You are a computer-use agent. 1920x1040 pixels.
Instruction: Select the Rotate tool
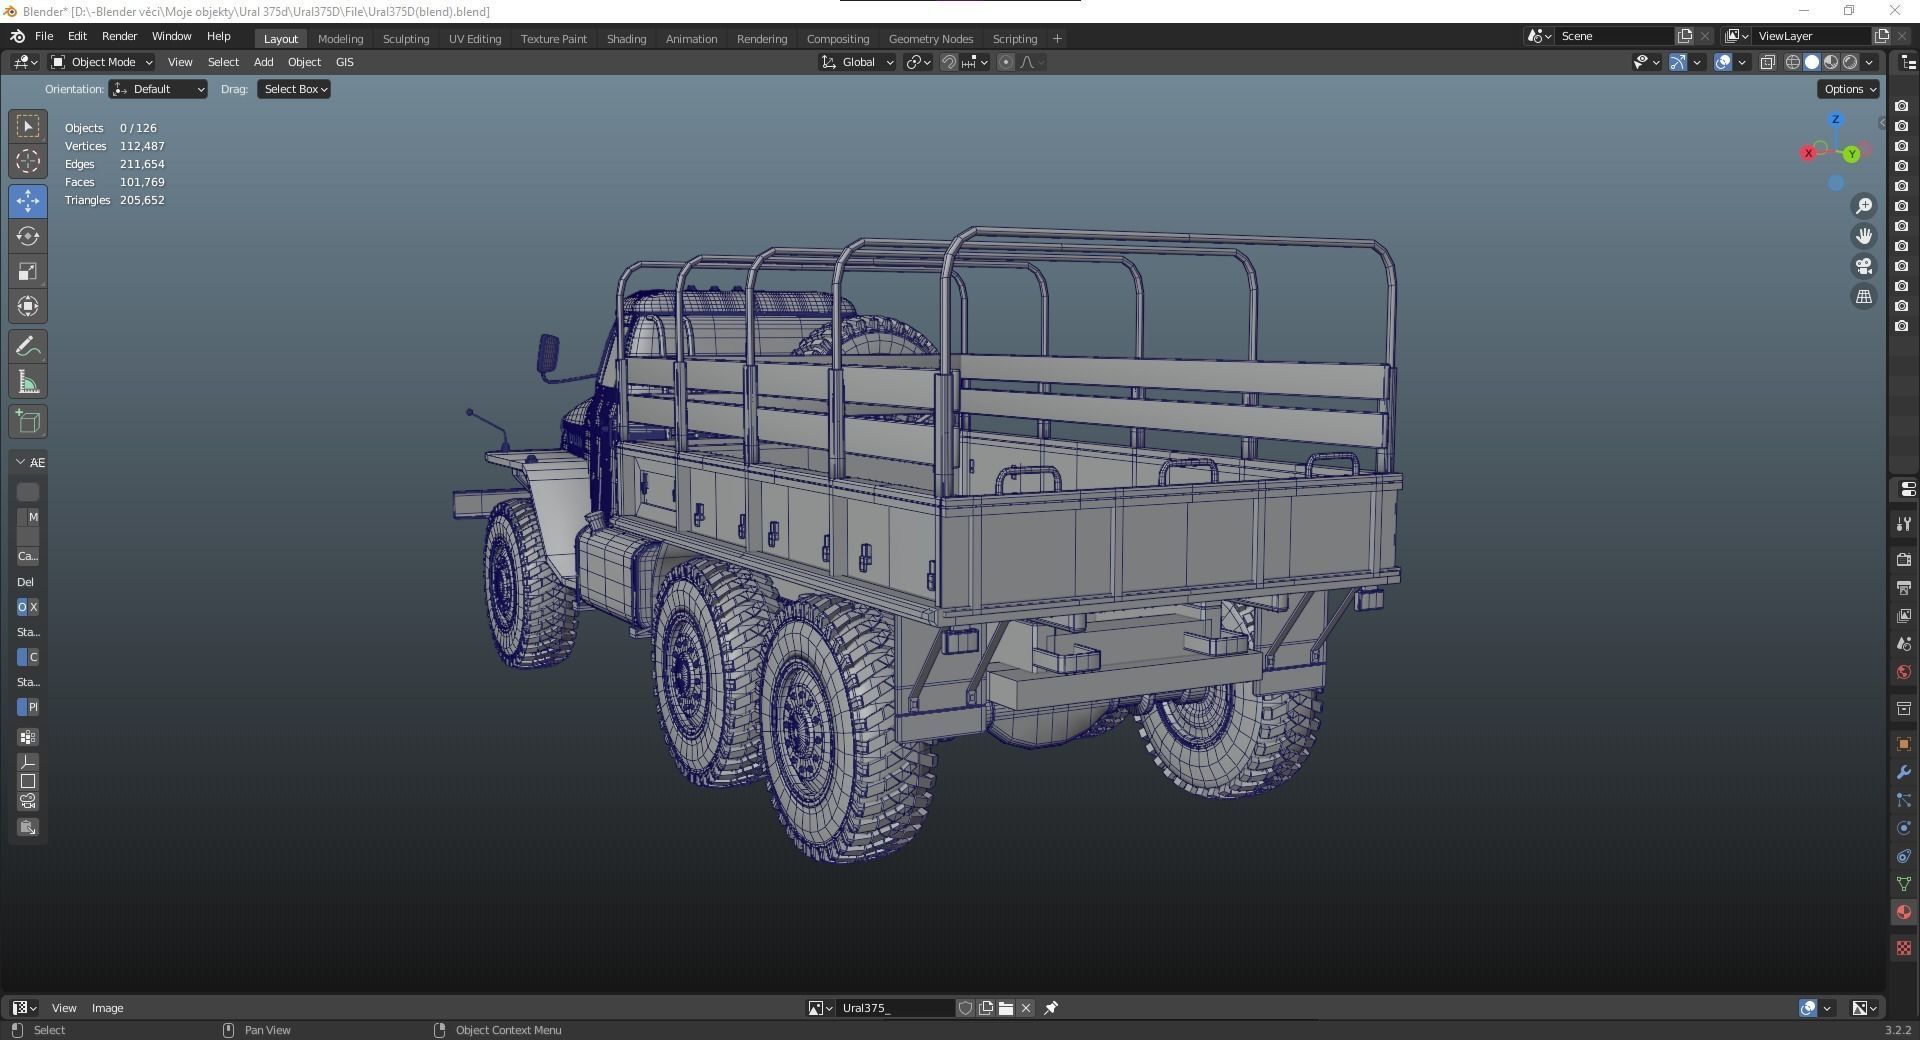(28, 236)
